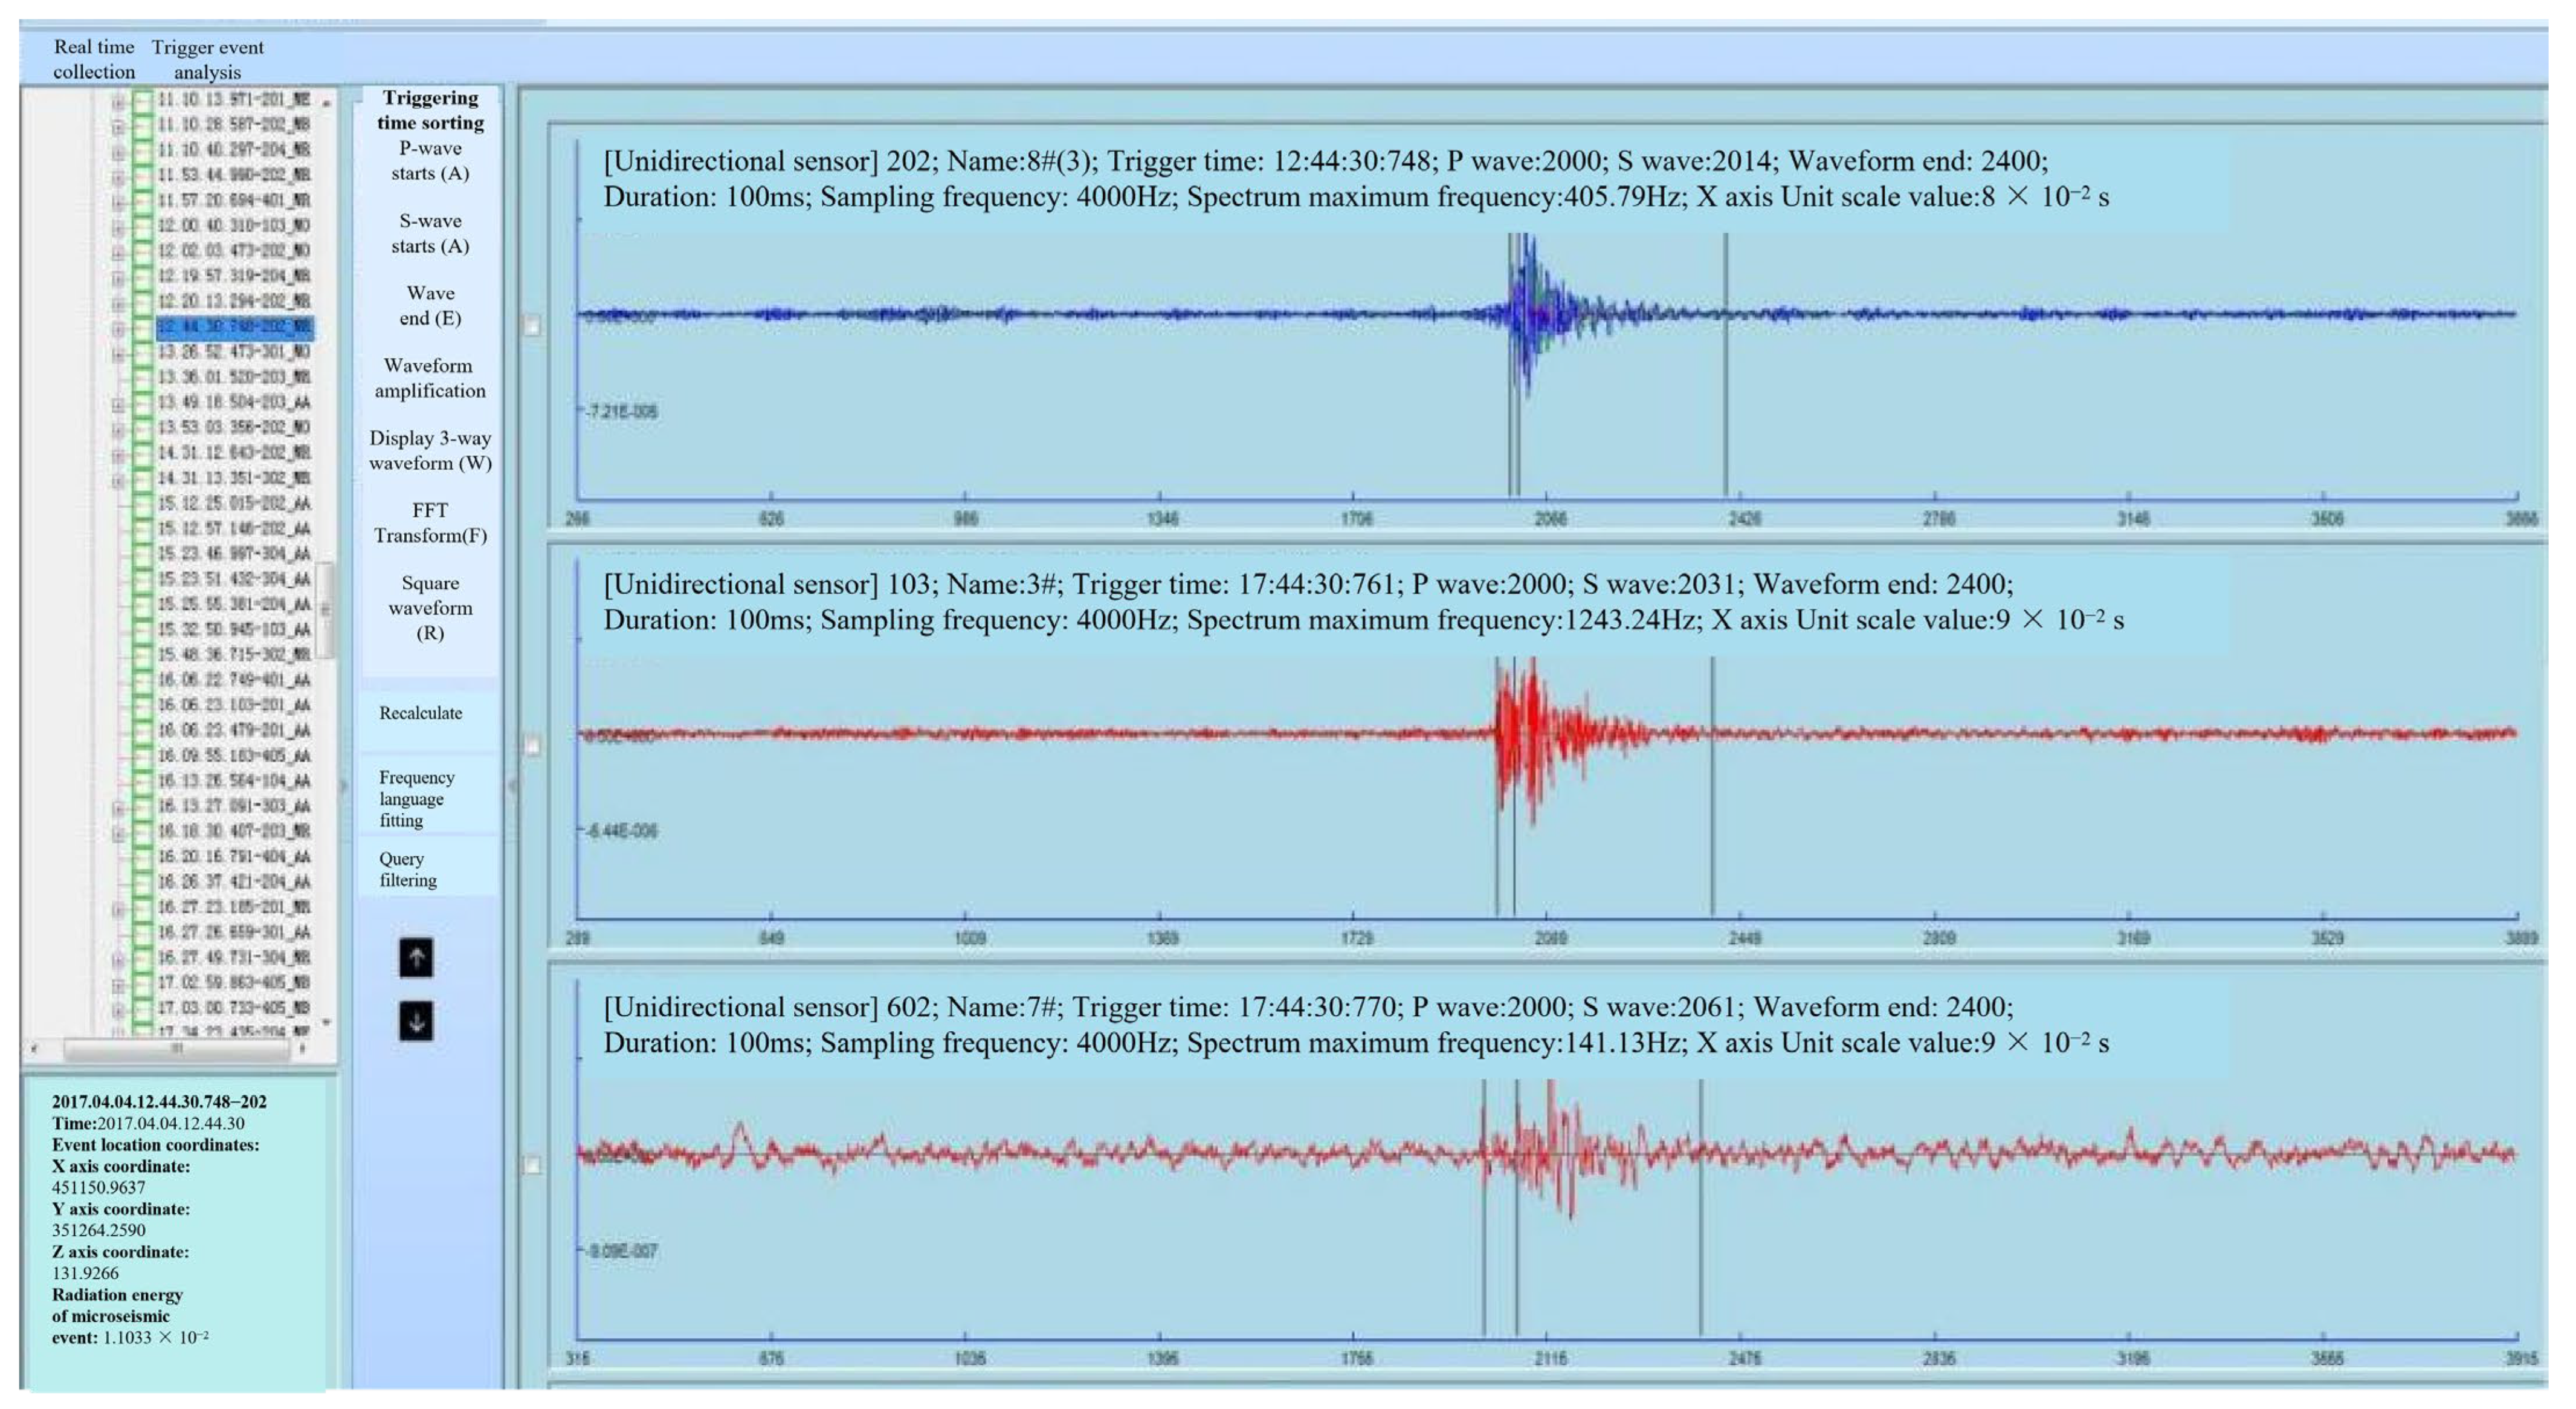Choose P-wave starts (A) command
The image size is (2576, 1409).
[430, 160]
